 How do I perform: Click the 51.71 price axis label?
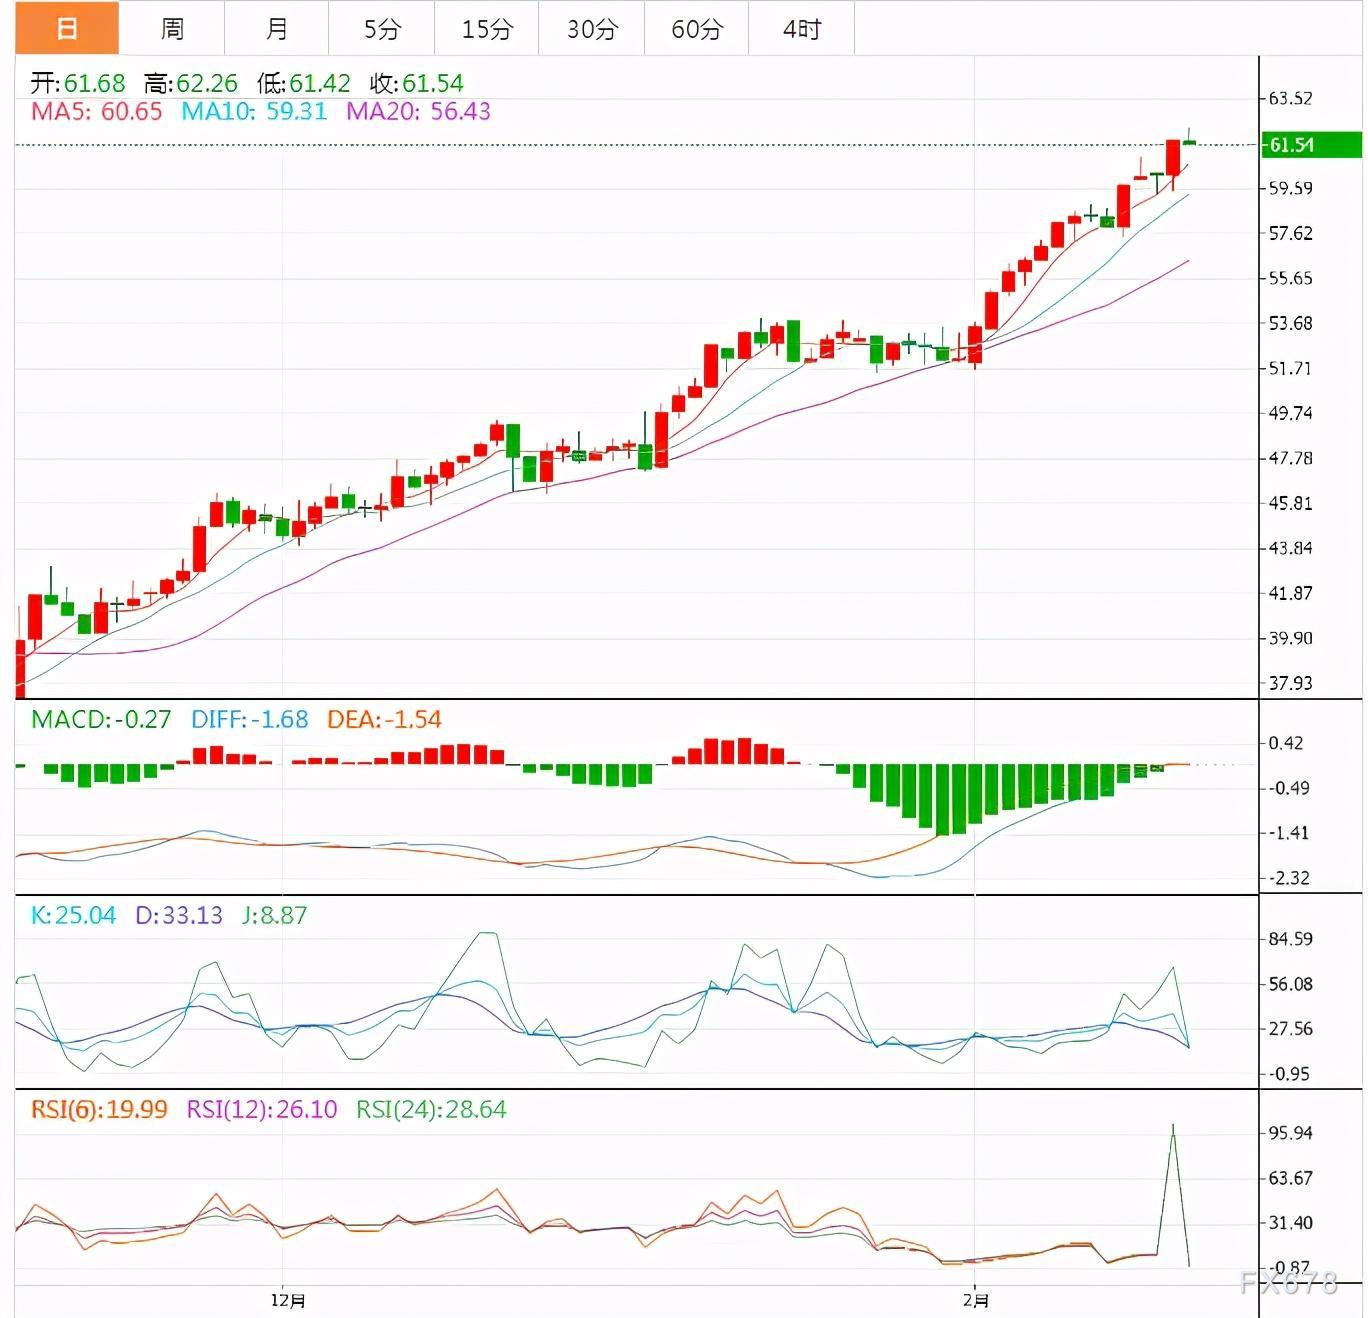[x=1291, y=368]
